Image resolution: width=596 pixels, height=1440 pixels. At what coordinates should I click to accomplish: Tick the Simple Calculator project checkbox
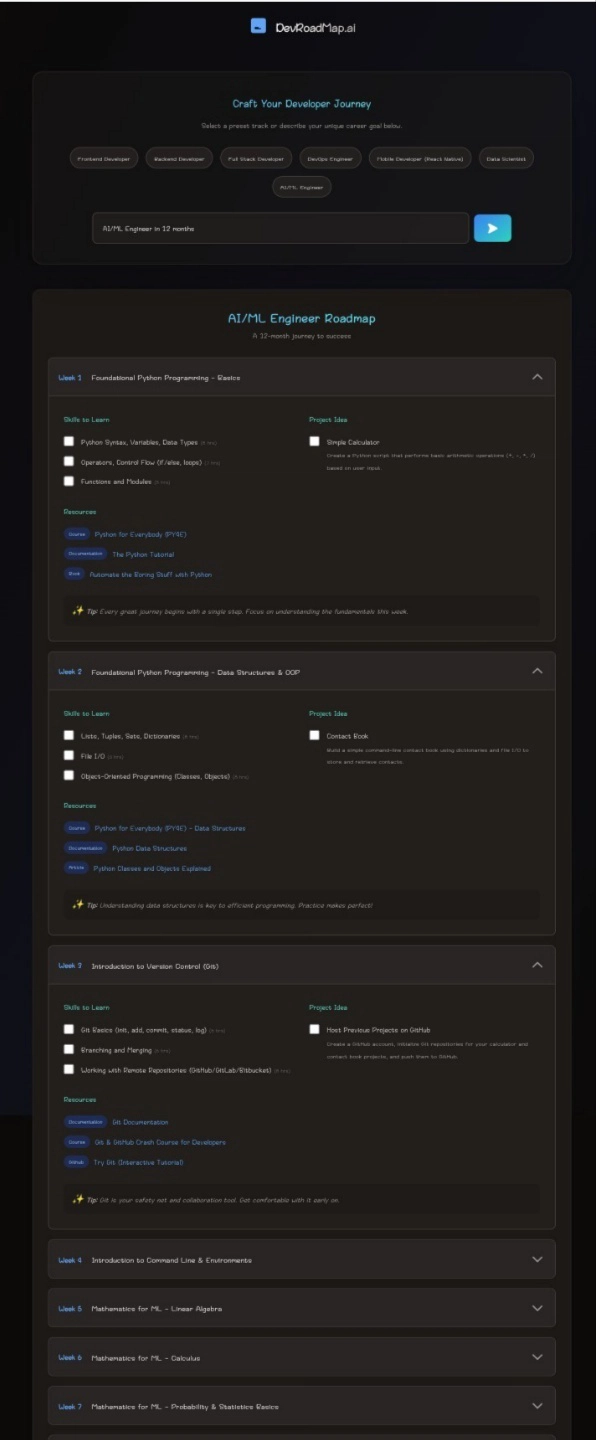click(315, 441)
